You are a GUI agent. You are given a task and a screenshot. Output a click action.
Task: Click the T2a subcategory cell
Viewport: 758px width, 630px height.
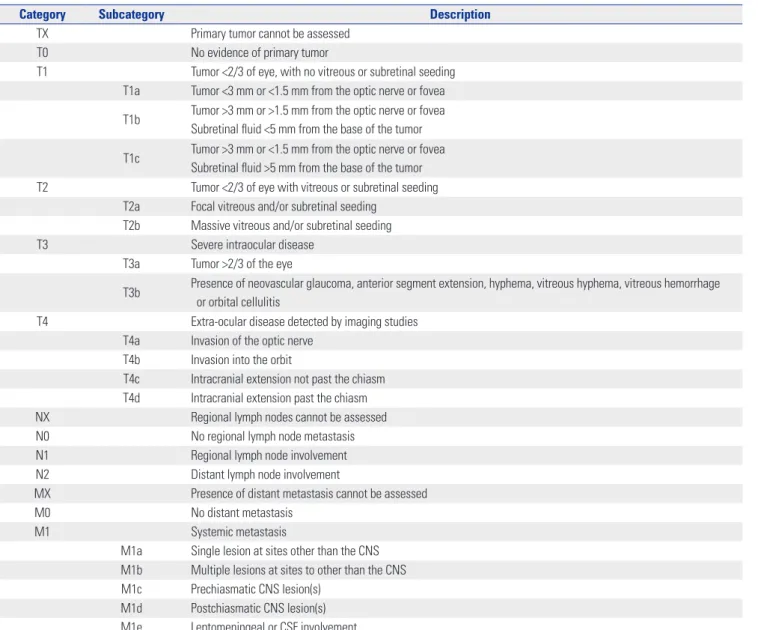coord(131,206)
